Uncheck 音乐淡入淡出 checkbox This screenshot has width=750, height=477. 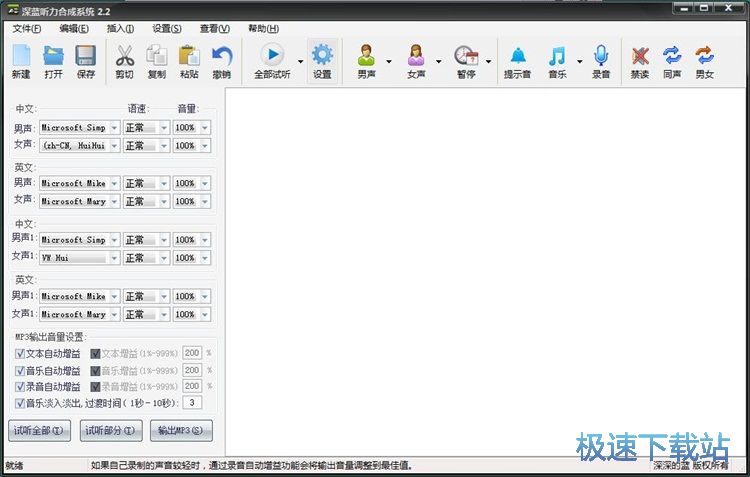20,403
